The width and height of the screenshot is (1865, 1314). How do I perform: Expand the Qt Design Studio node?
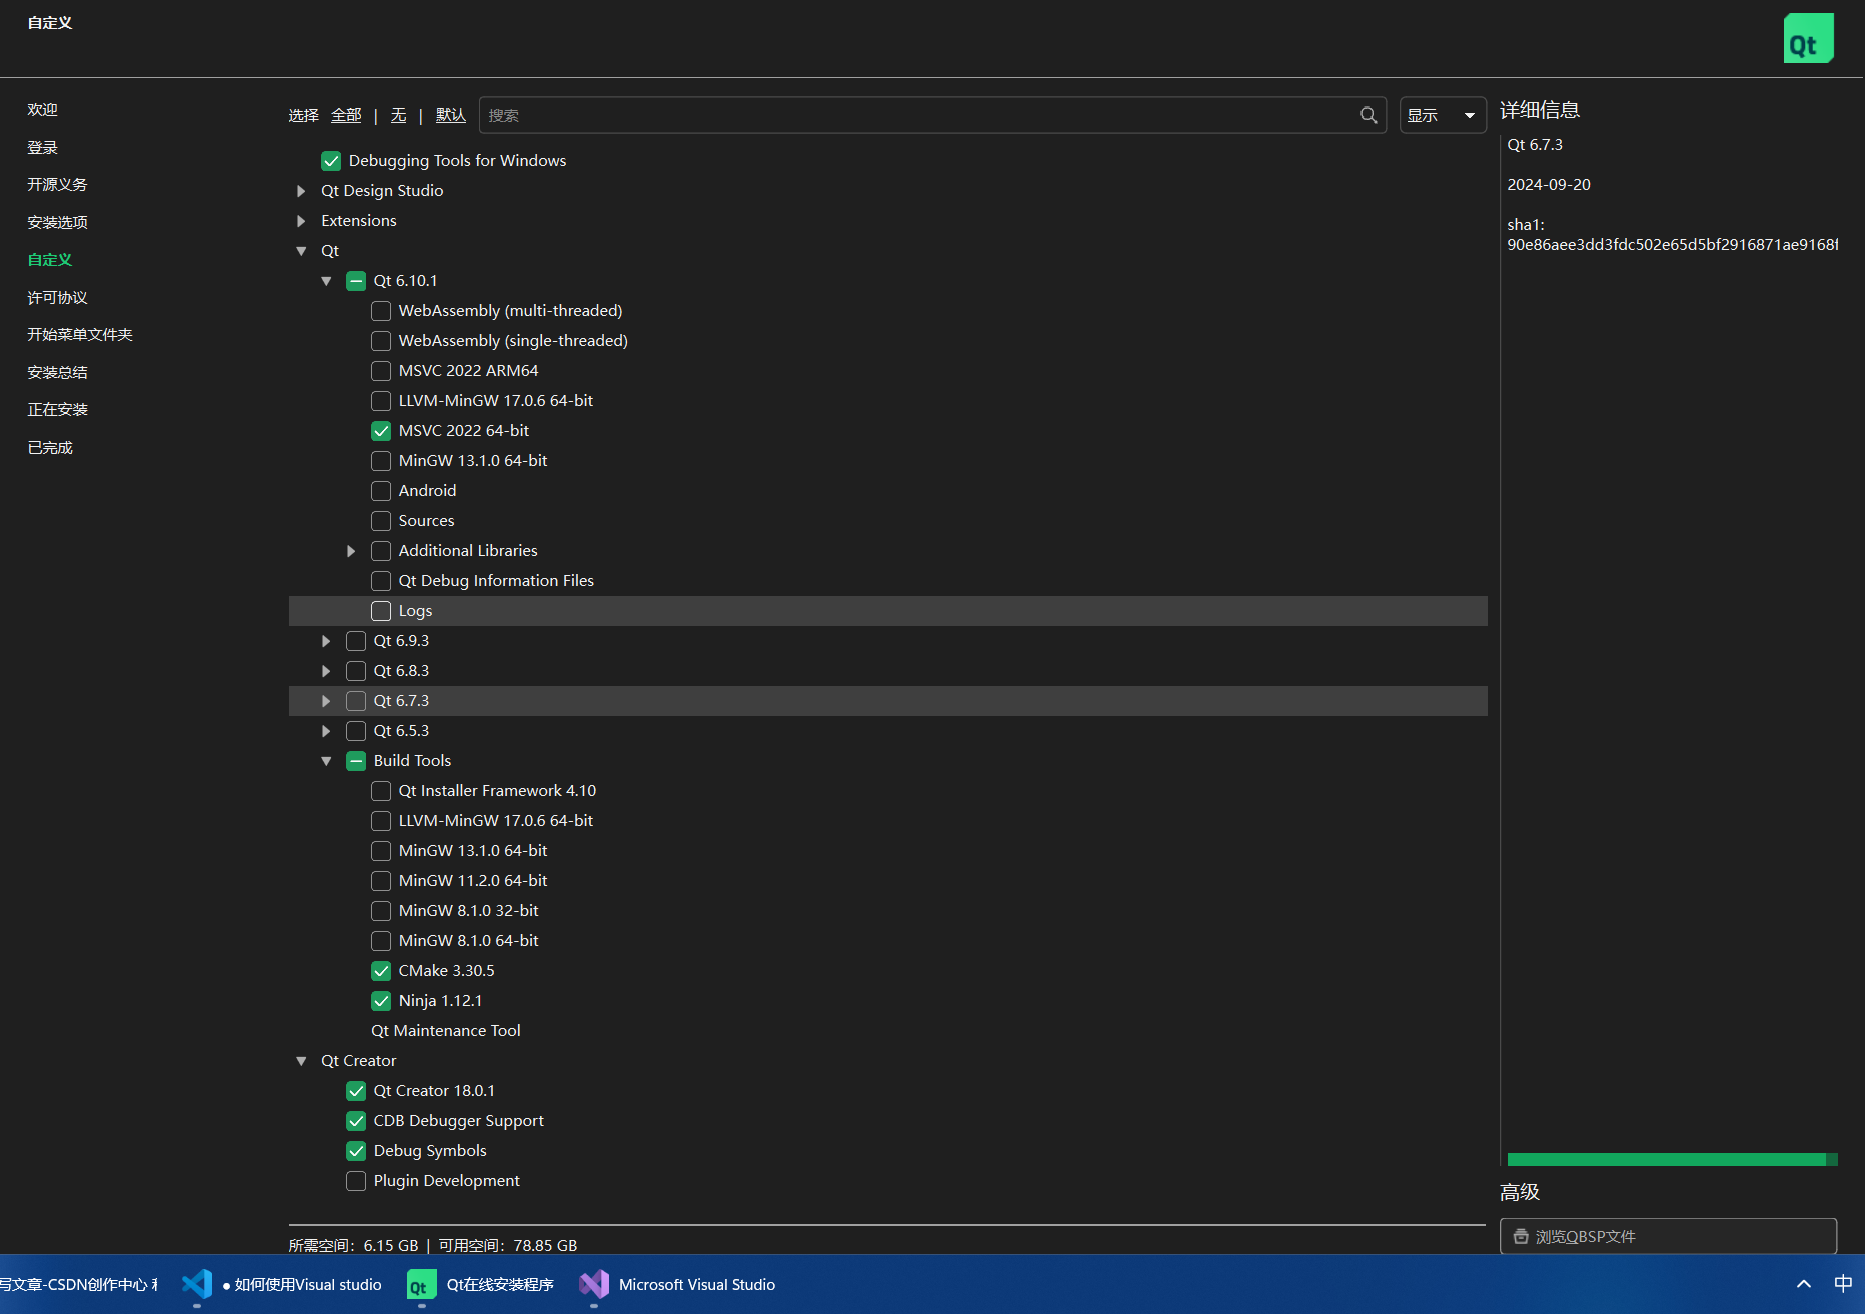coord(301,191)
